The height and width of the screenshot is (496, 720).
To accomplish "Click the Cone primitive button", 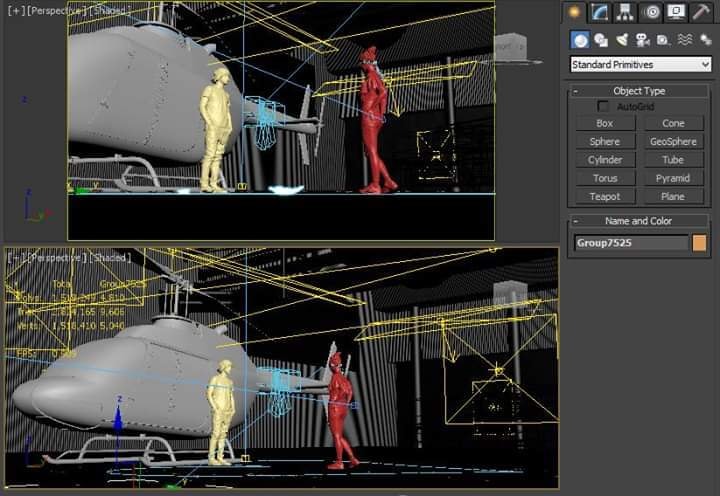I will [x=673, y=123].
